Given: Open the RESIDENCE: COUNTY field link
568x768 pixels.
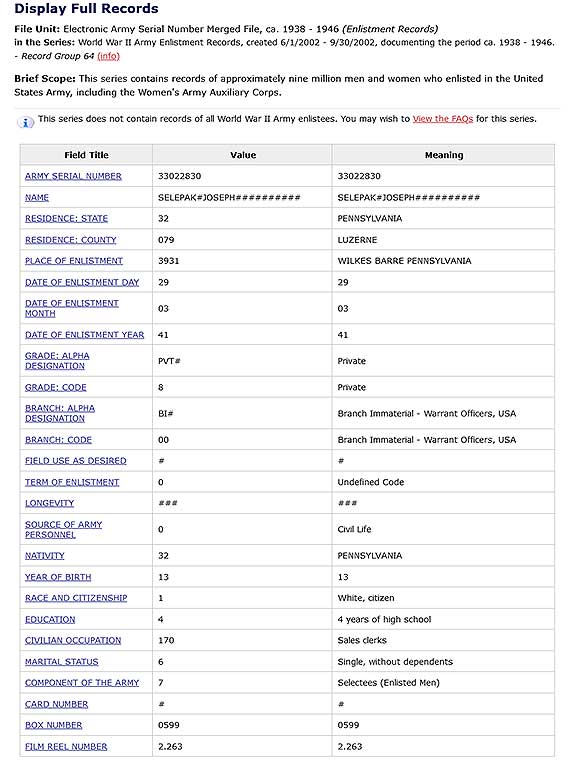Looking at the screenshot, I should click(x=71, y=240).
